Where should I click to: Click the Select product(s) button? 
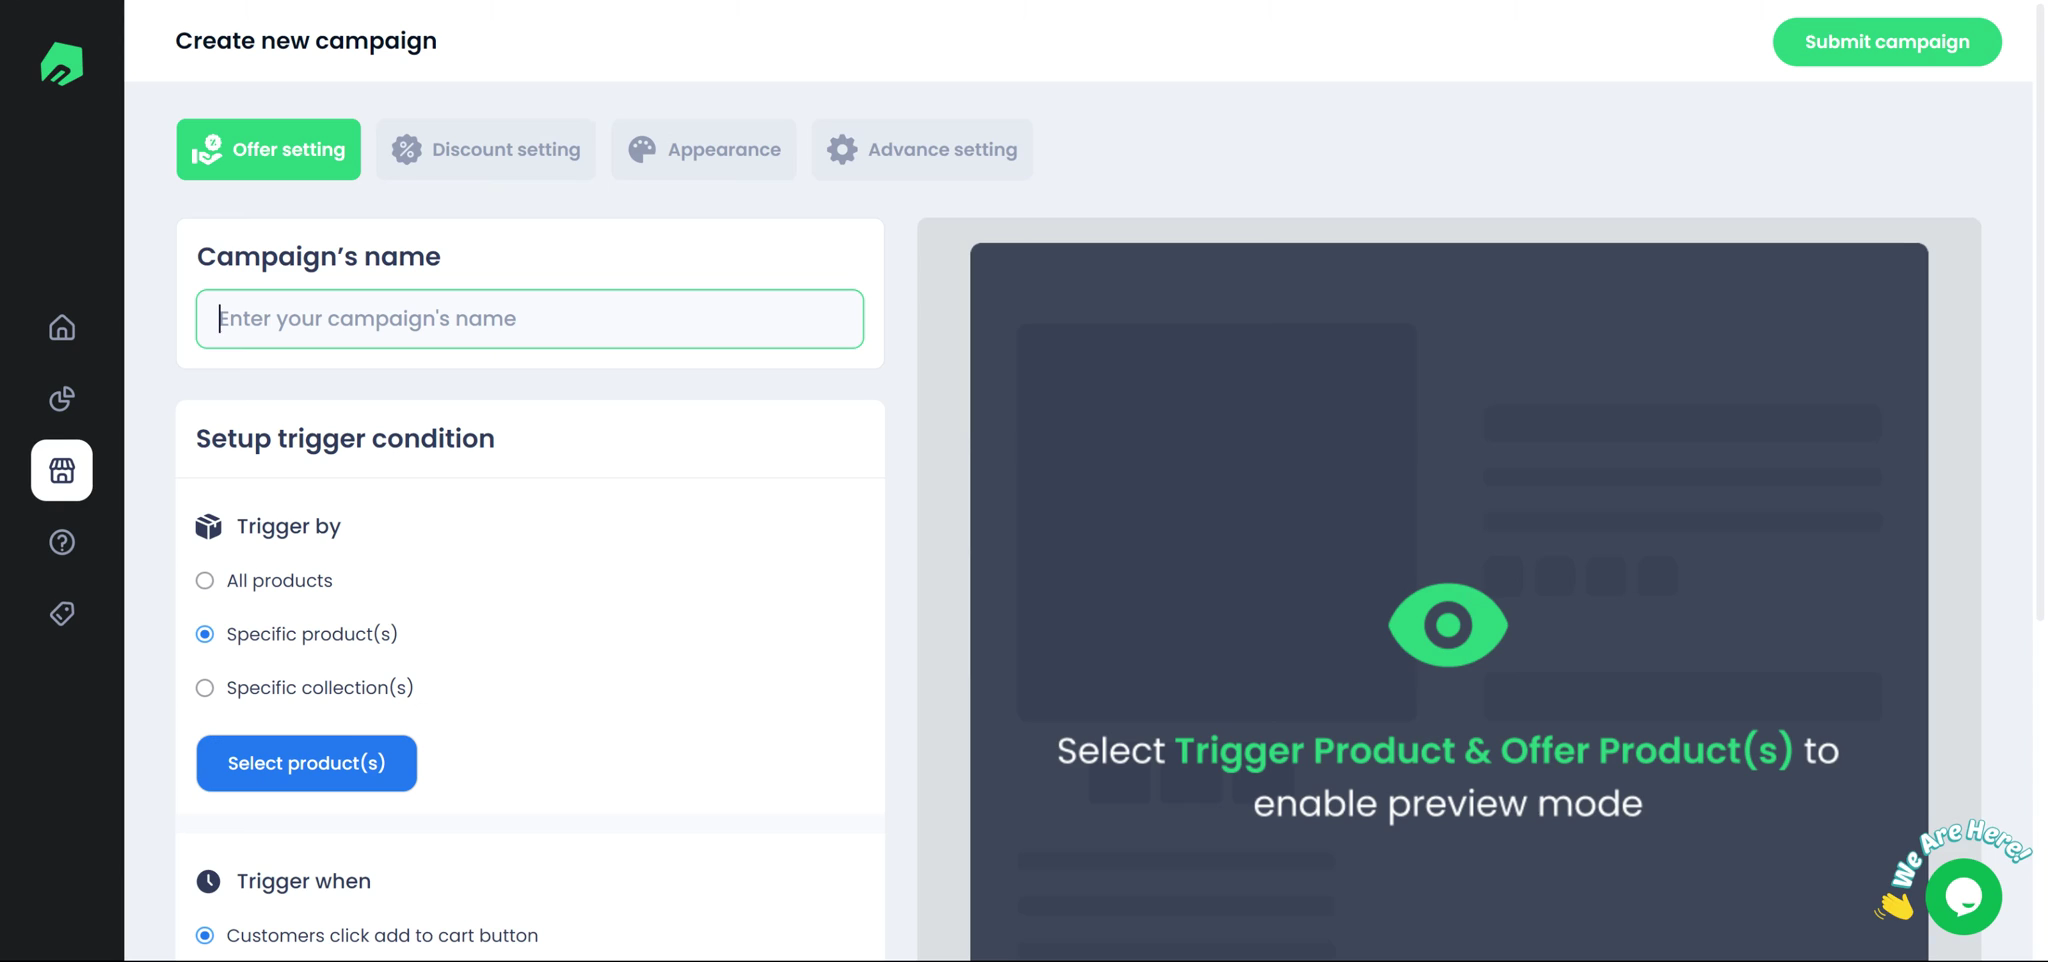(x=306, y=763)
